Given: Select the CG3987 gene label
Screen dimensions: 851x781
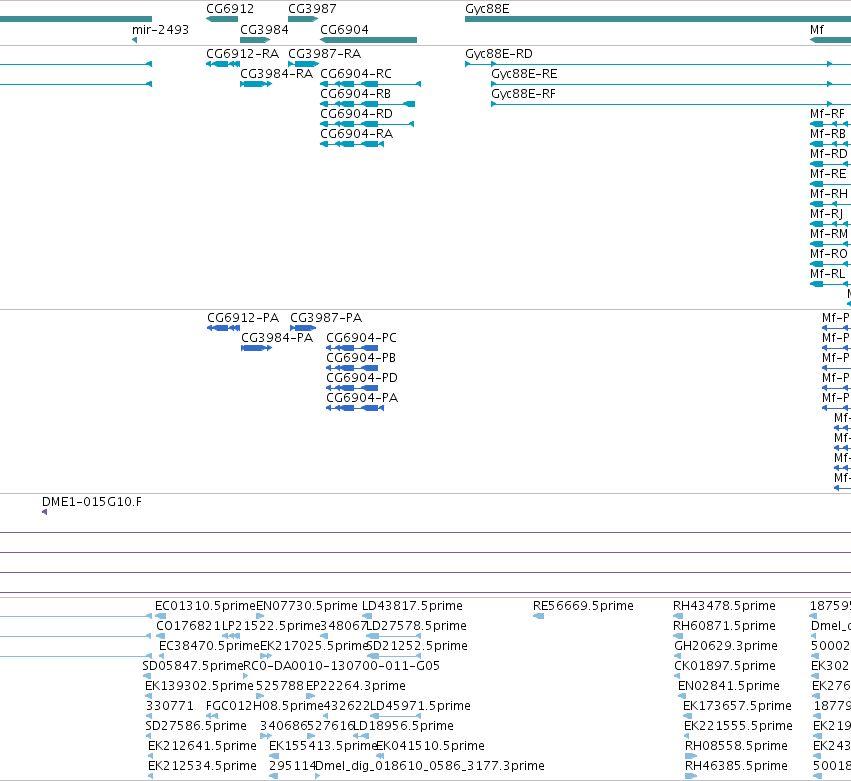Looking at the screenshot, I should [312, 9].
